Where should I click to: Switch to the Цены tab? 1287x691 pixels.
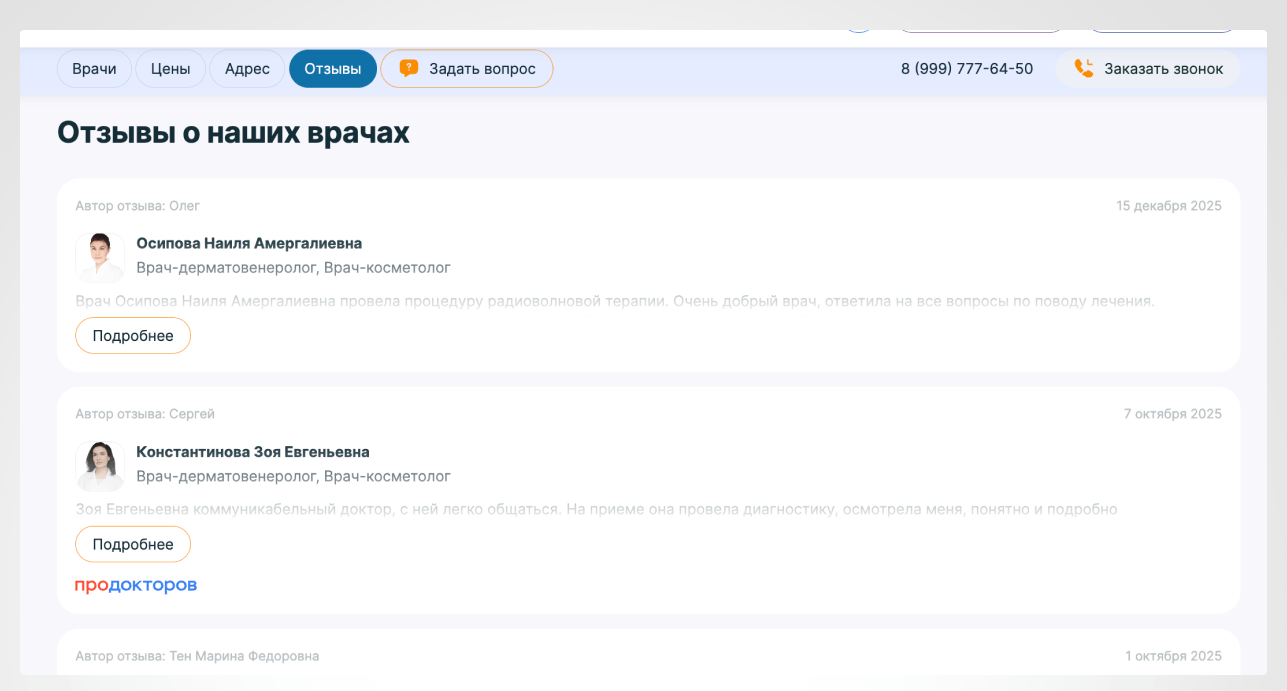(x=171, y=69)
